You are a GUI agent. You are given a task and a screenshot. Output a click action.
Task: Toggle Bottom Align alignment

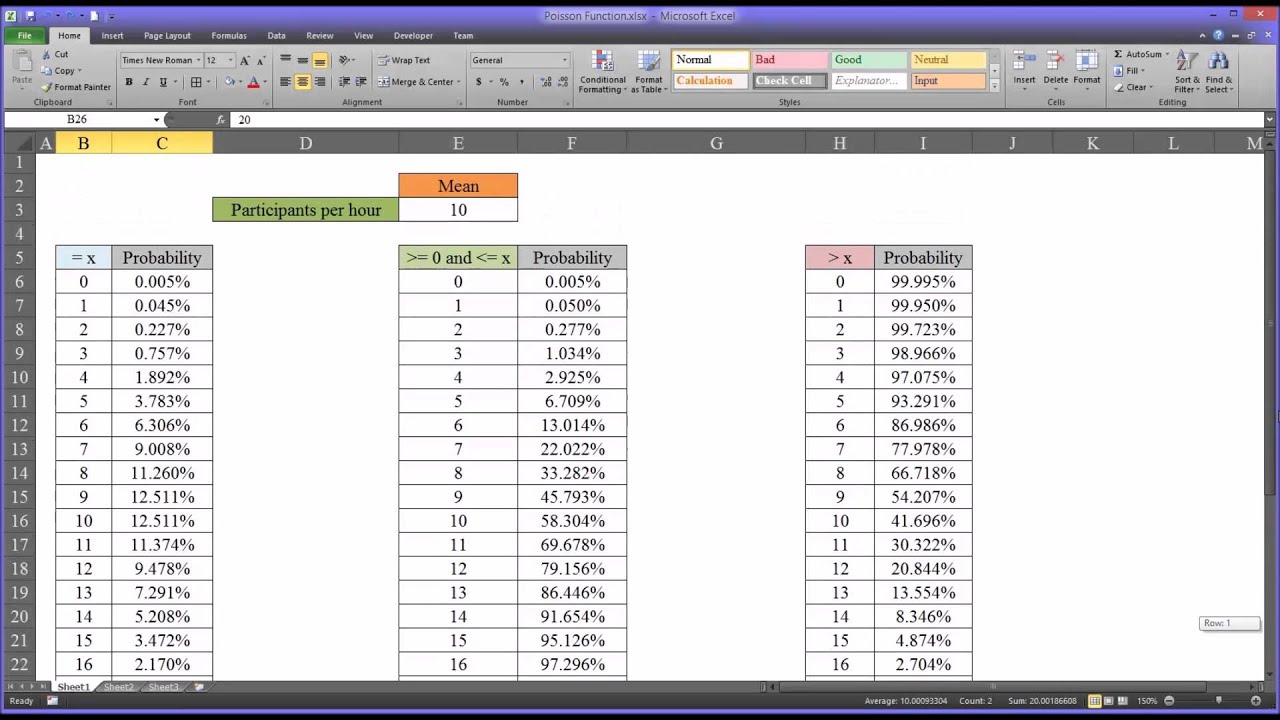point(319,60)
